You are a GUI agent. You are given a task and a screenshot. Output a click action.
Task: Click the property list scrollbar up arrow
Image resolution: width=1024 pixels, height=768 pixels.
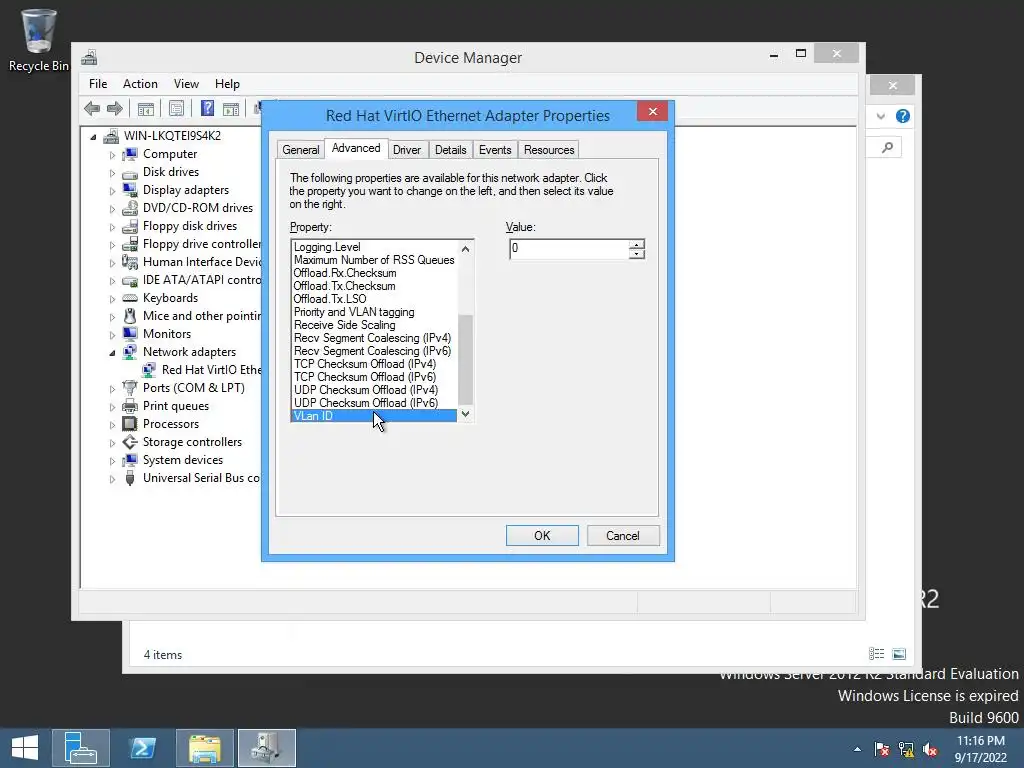click(466, 249)
